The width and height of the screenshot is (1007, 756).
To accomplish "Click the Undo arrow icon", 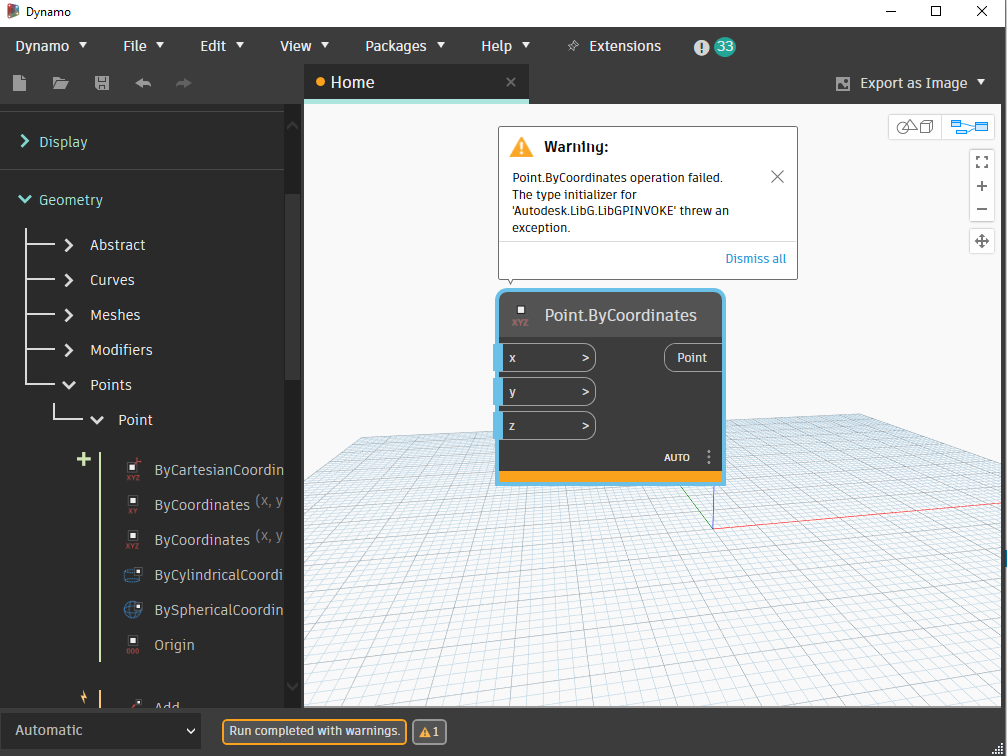I will coord(143,84).
